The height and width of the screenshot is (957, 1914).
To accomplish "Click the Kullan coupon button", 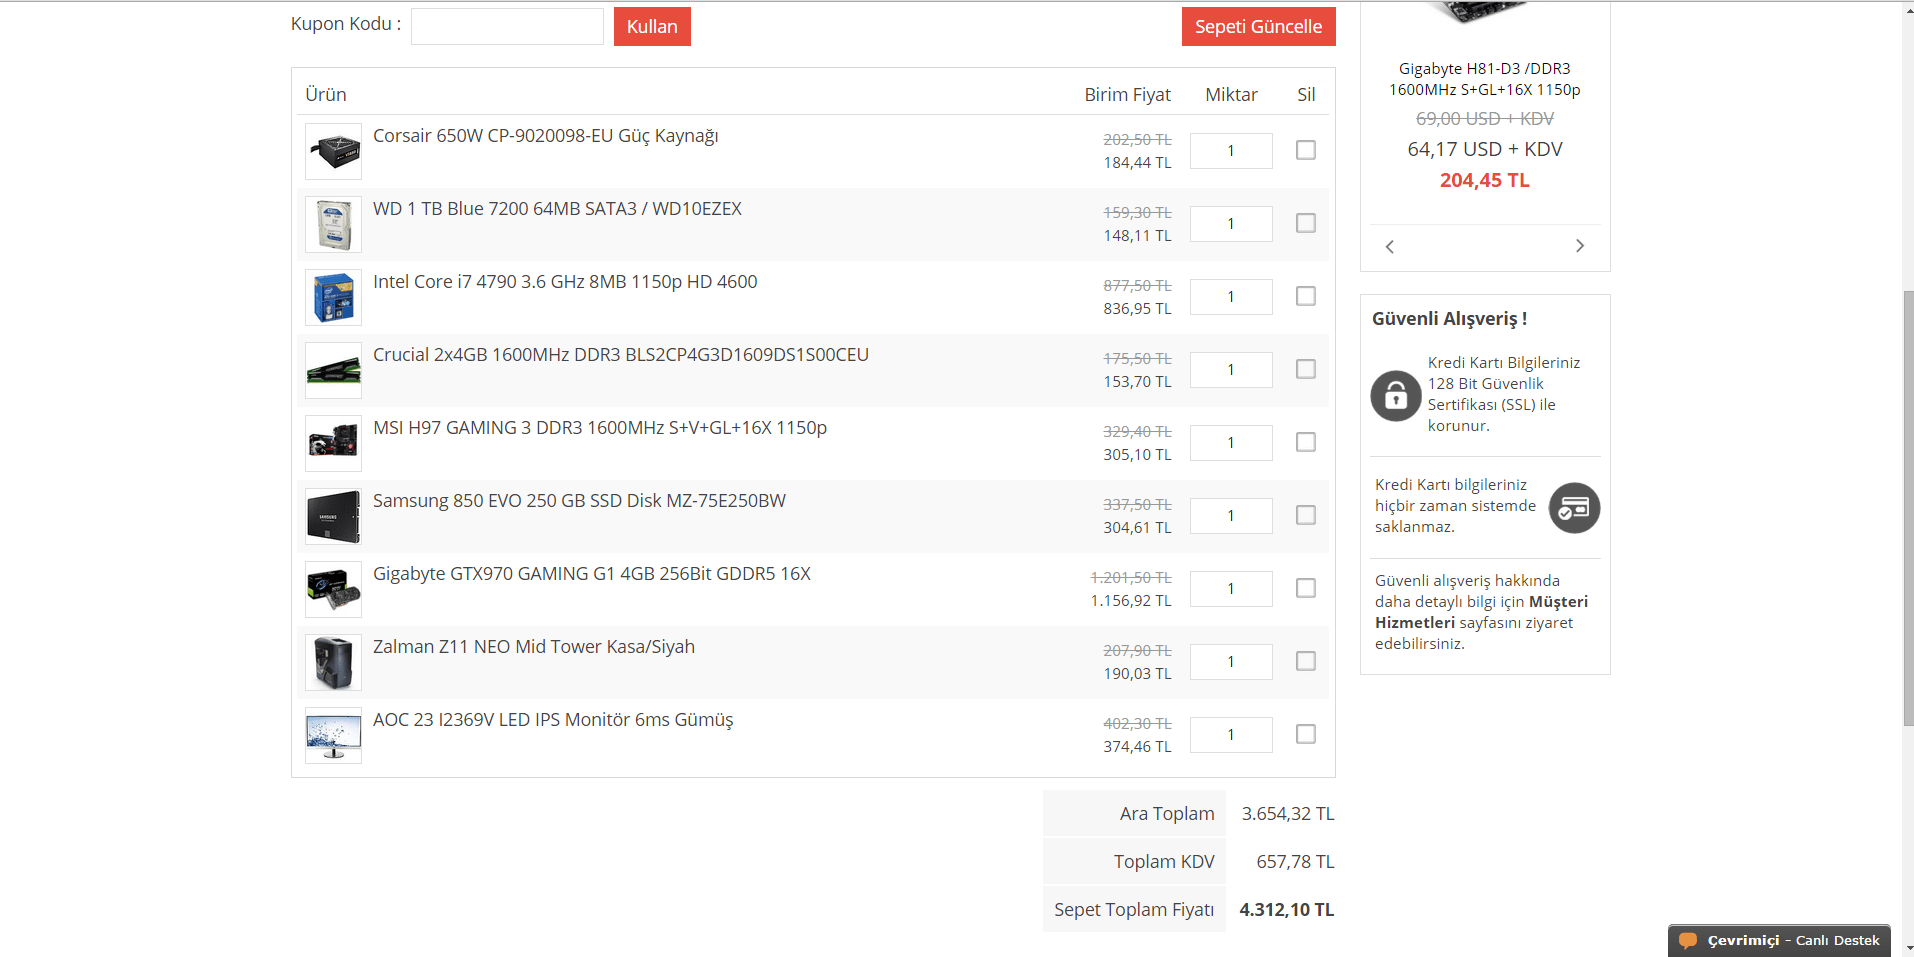I will [652, 27].
